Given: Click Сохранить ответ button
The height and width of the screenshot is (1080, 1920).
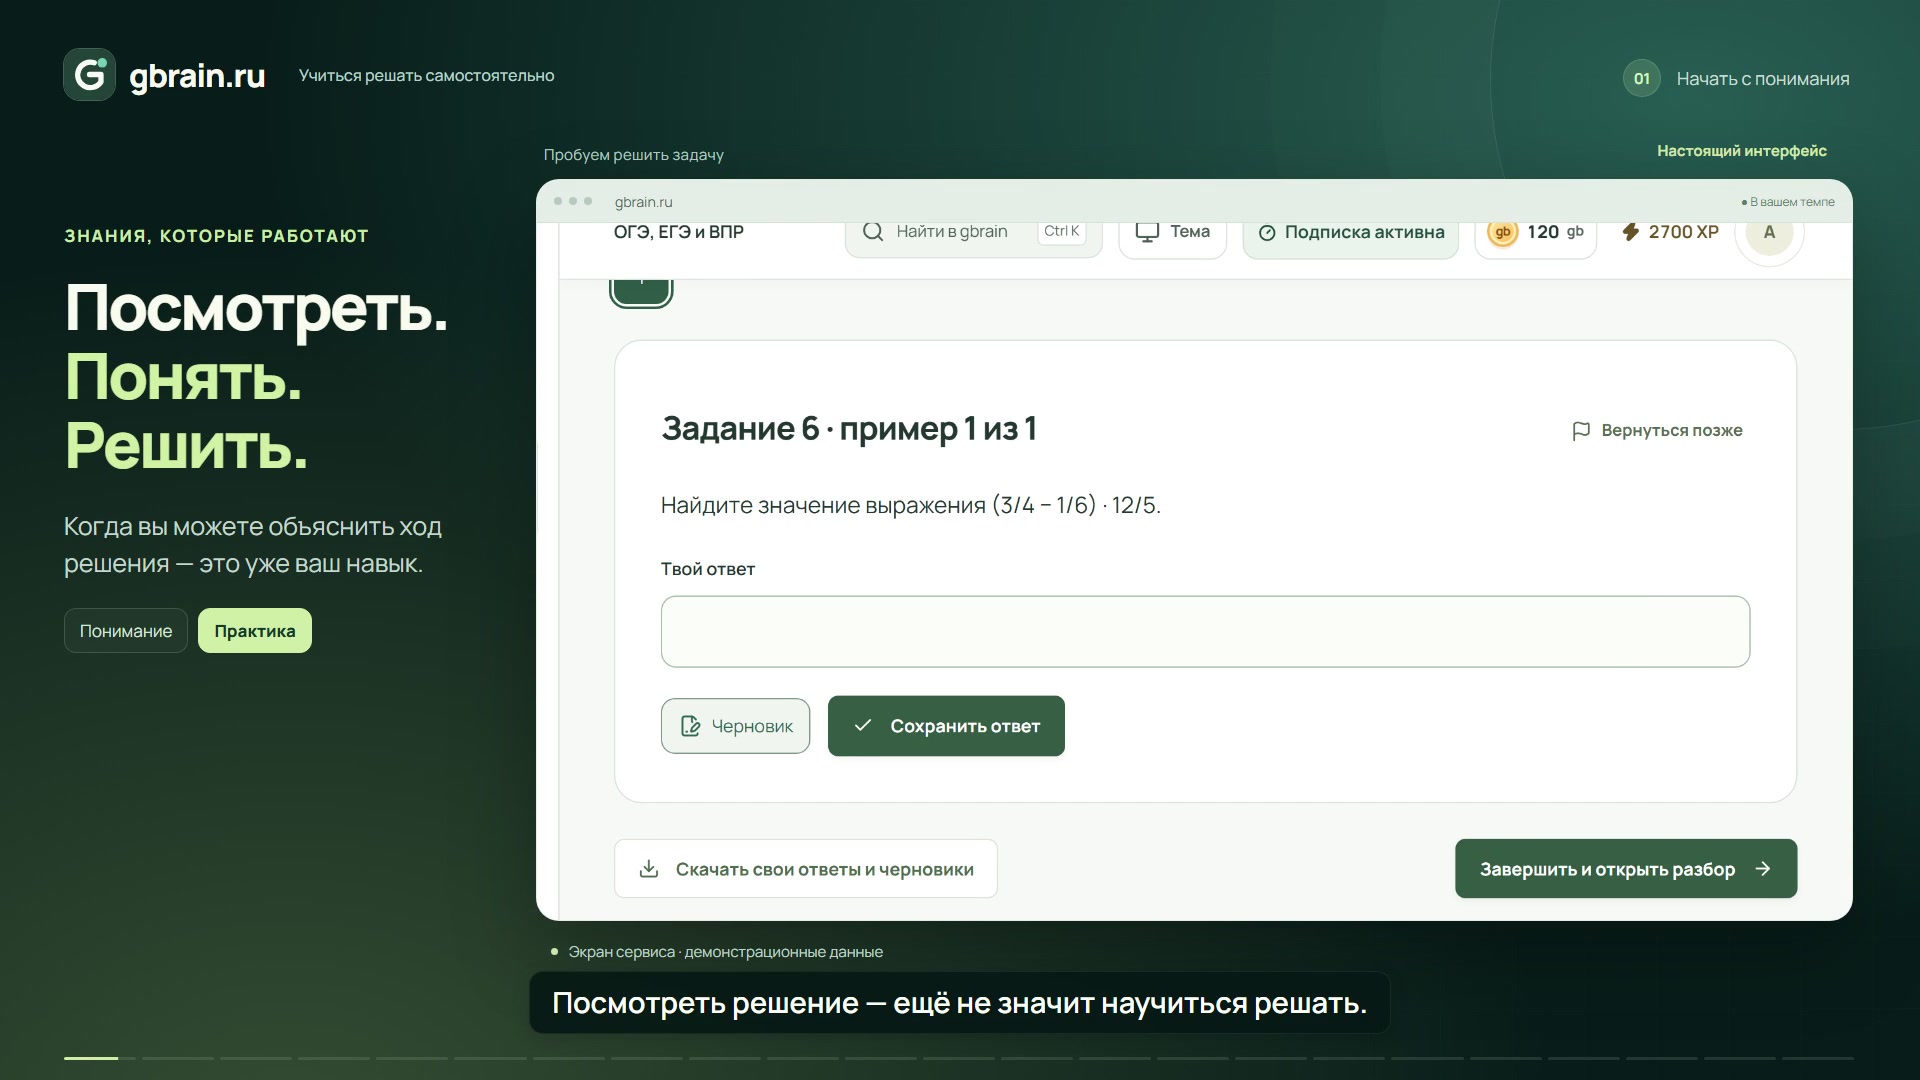Looking at the screenshot, I should (946, 726).
